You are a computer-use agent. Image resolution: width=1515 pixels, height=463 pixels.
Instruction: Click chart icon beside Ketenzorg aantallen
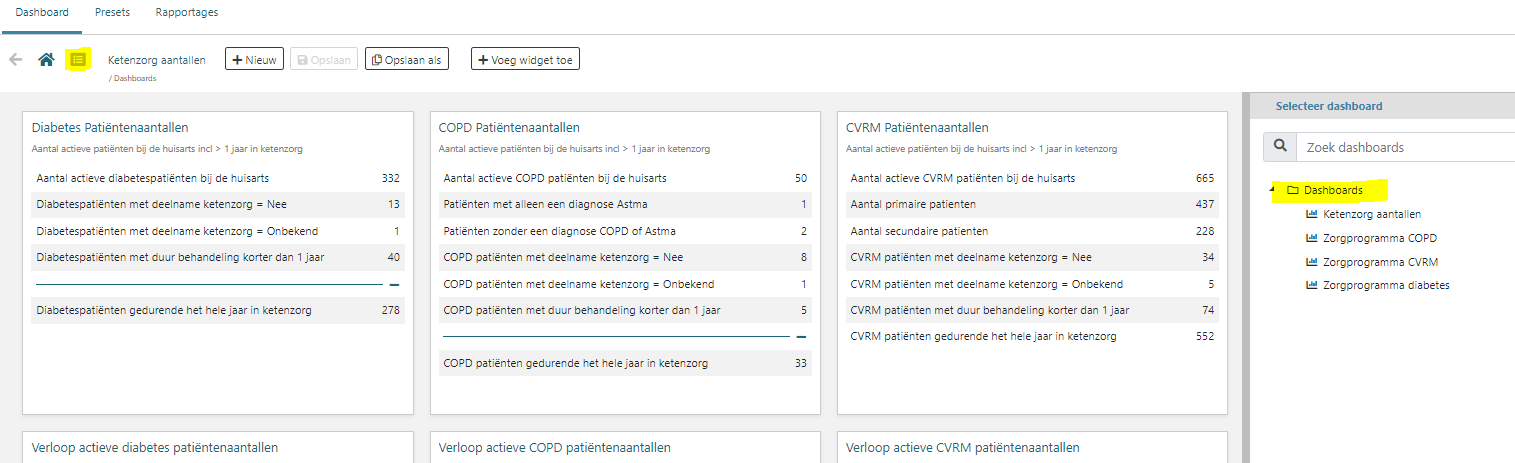1312,214
